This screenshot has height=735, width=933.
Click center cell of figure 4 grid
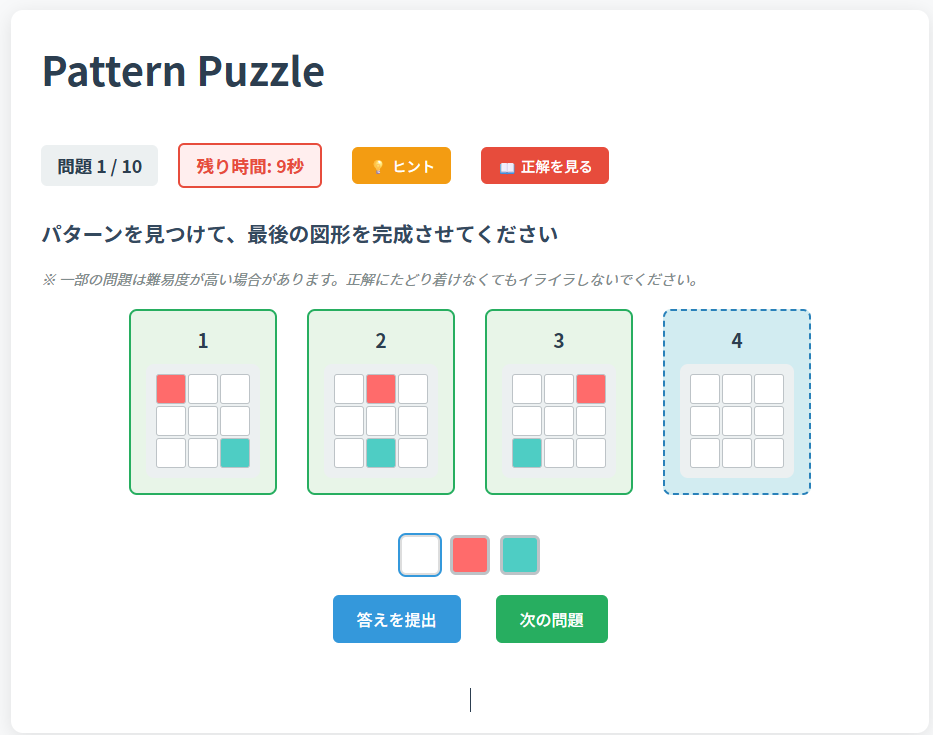737,421
